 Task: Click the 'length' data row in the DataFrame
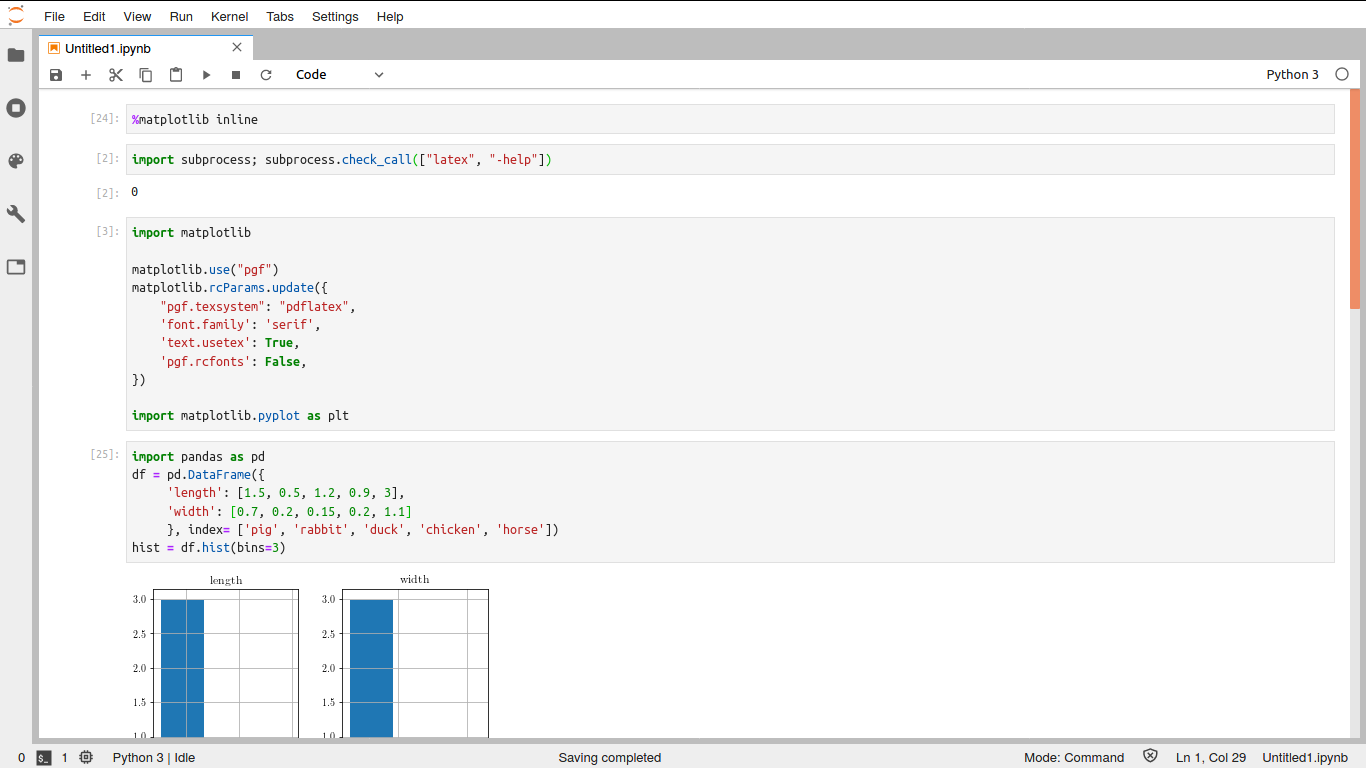pyautogui.click(x=285, y=492)
